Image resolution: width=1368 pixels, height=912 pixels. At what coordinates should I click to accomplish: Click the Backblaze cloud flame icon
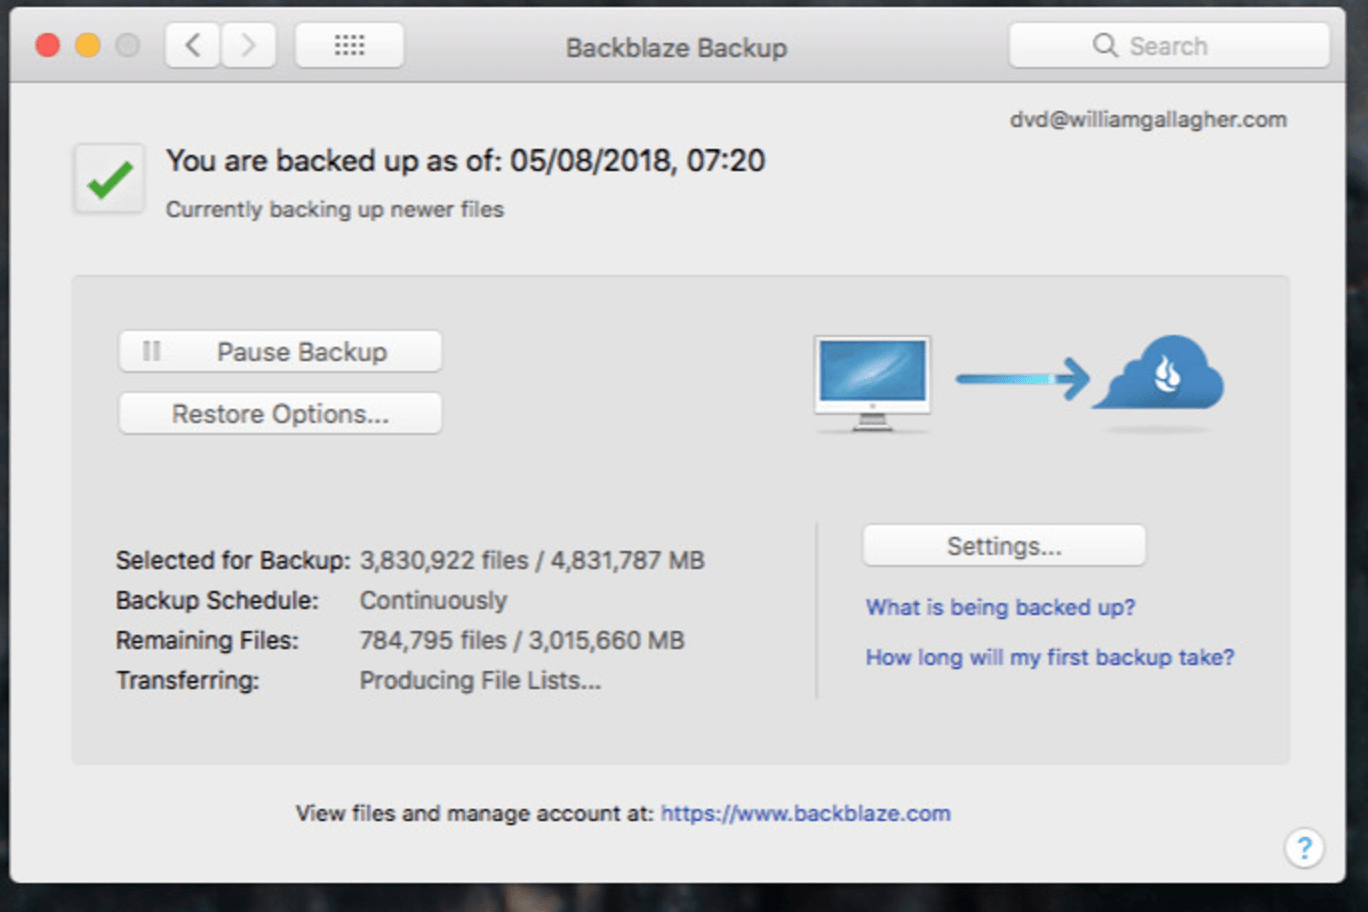coord(1162,375)
